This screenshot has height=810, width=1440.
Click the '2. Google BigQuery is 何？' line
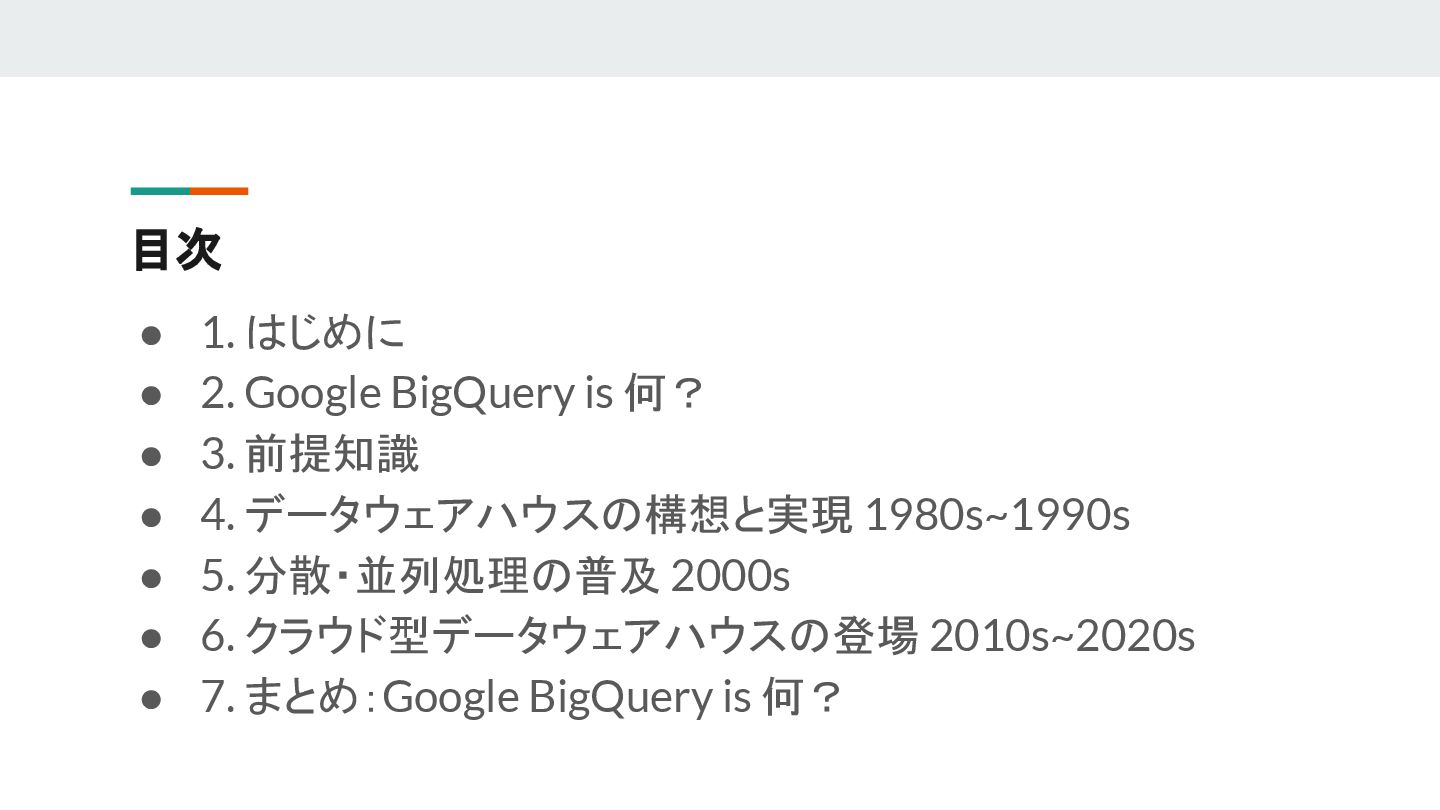(453, 393)
